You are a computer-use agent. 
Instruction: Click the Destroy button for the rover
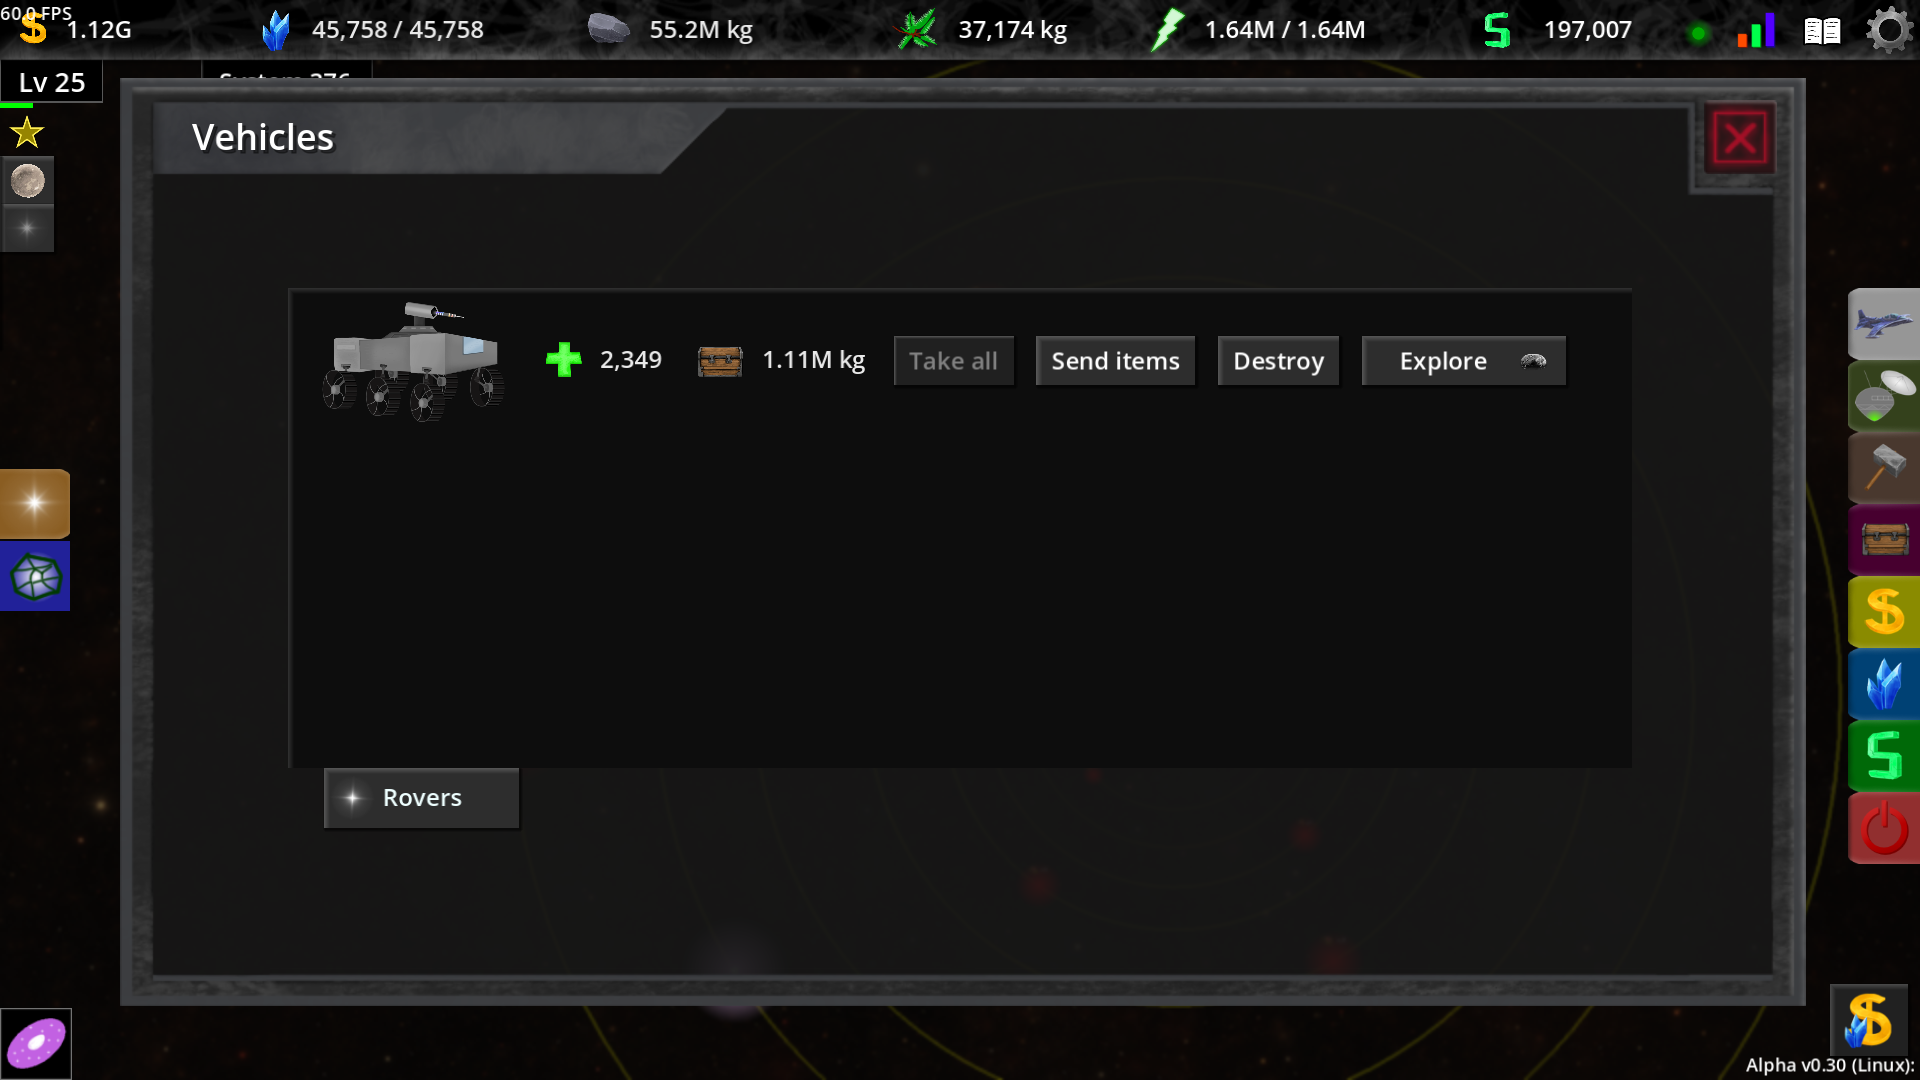pyautogui.click(x=1278, y=361)
